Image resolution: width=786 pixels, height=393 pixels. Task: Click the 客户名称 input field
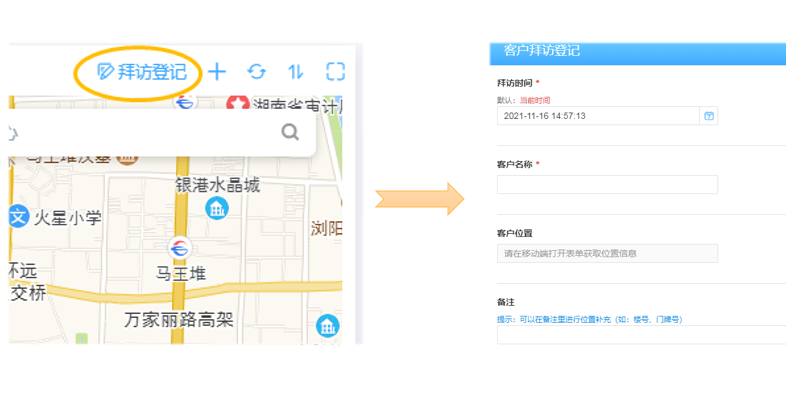[x=608, y=184]
